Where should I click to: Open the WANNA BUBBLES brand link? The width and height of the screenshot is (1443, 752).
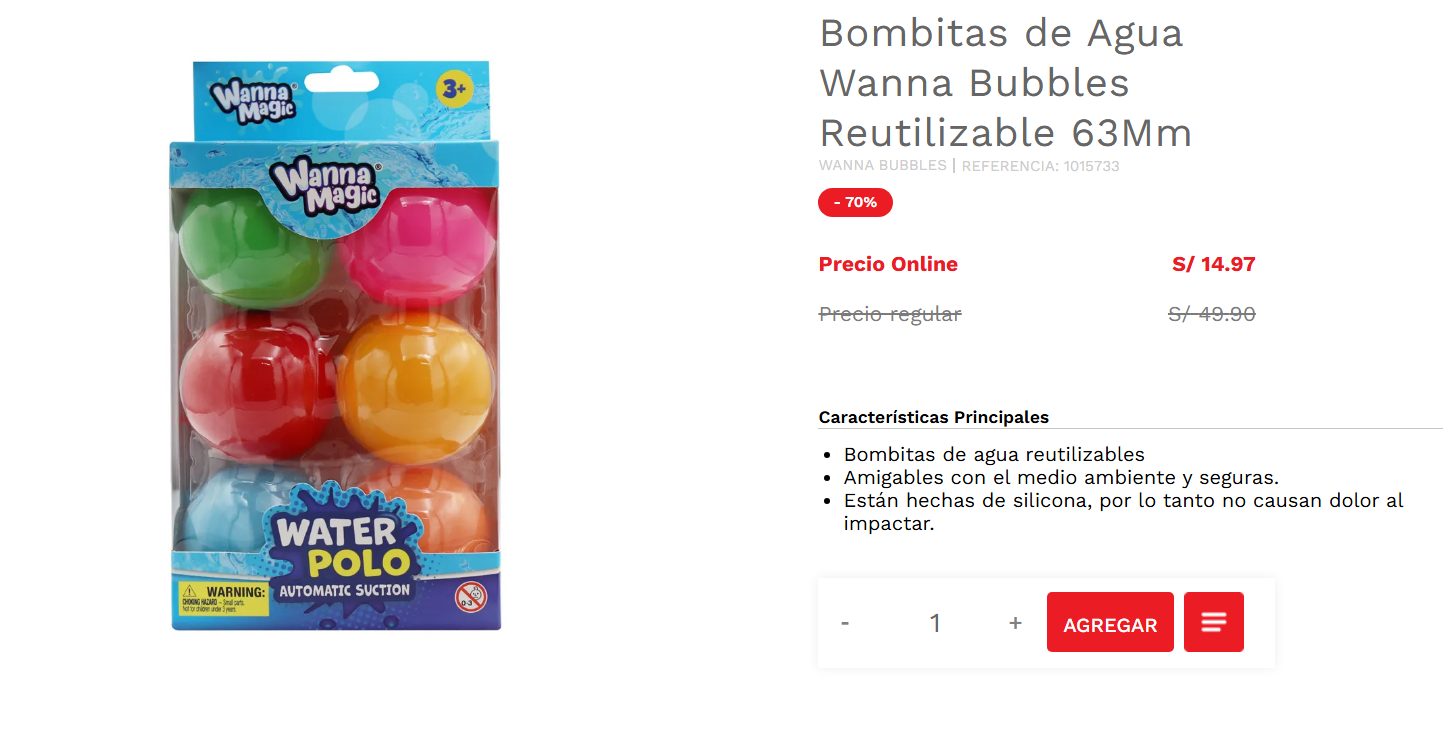(882, 166)
